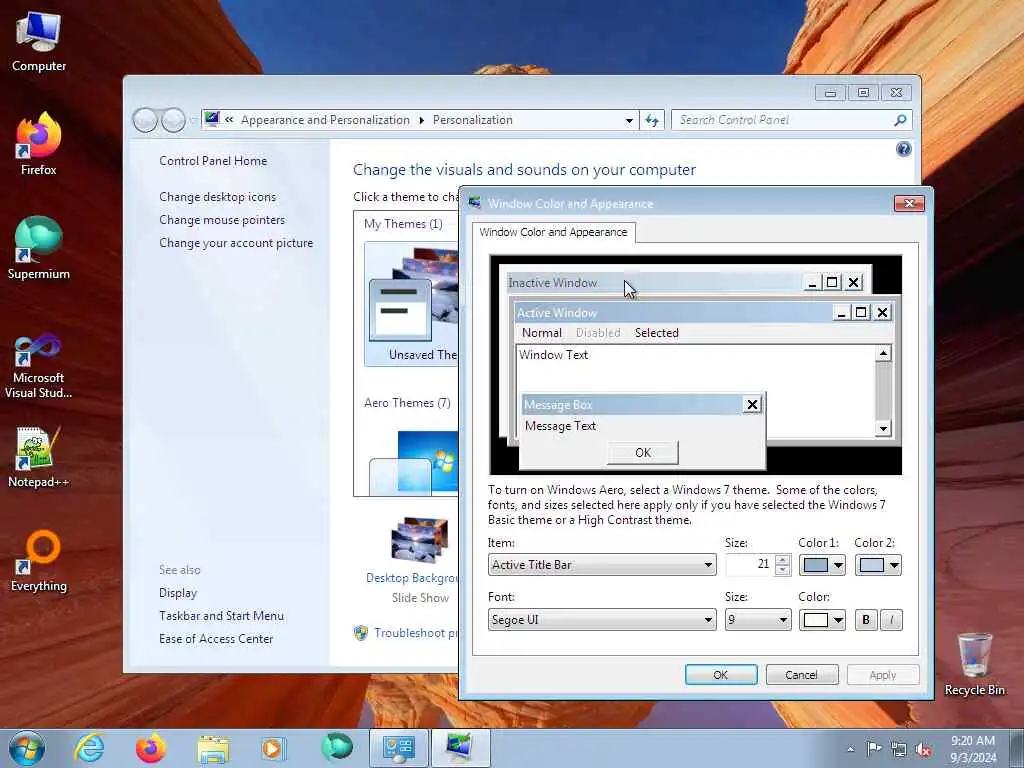Open the Windows Start button

(27, 748)
